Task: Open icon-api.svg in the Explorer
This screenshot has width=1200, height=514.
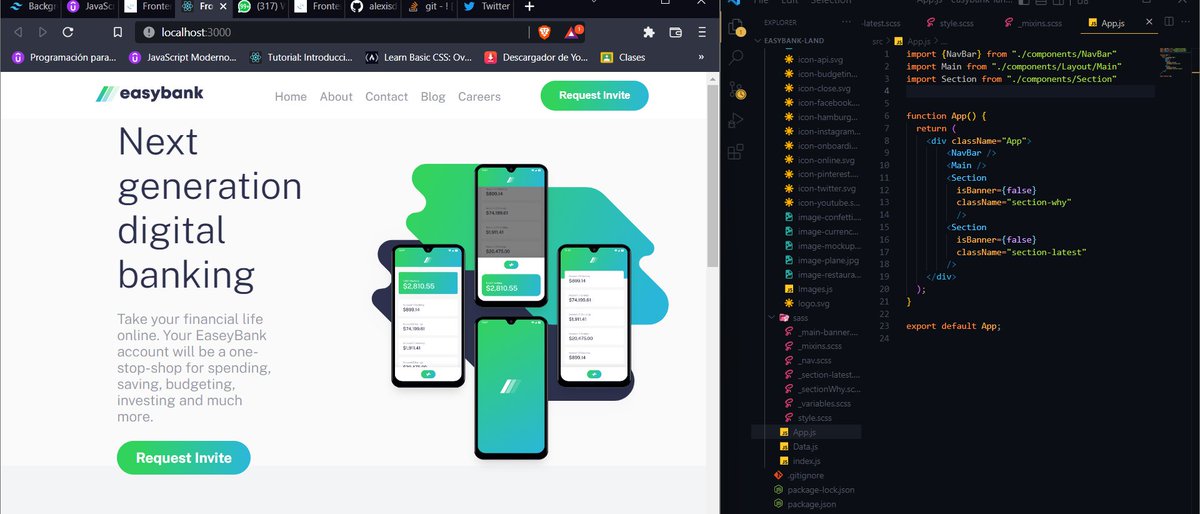Action: (822, 59)
